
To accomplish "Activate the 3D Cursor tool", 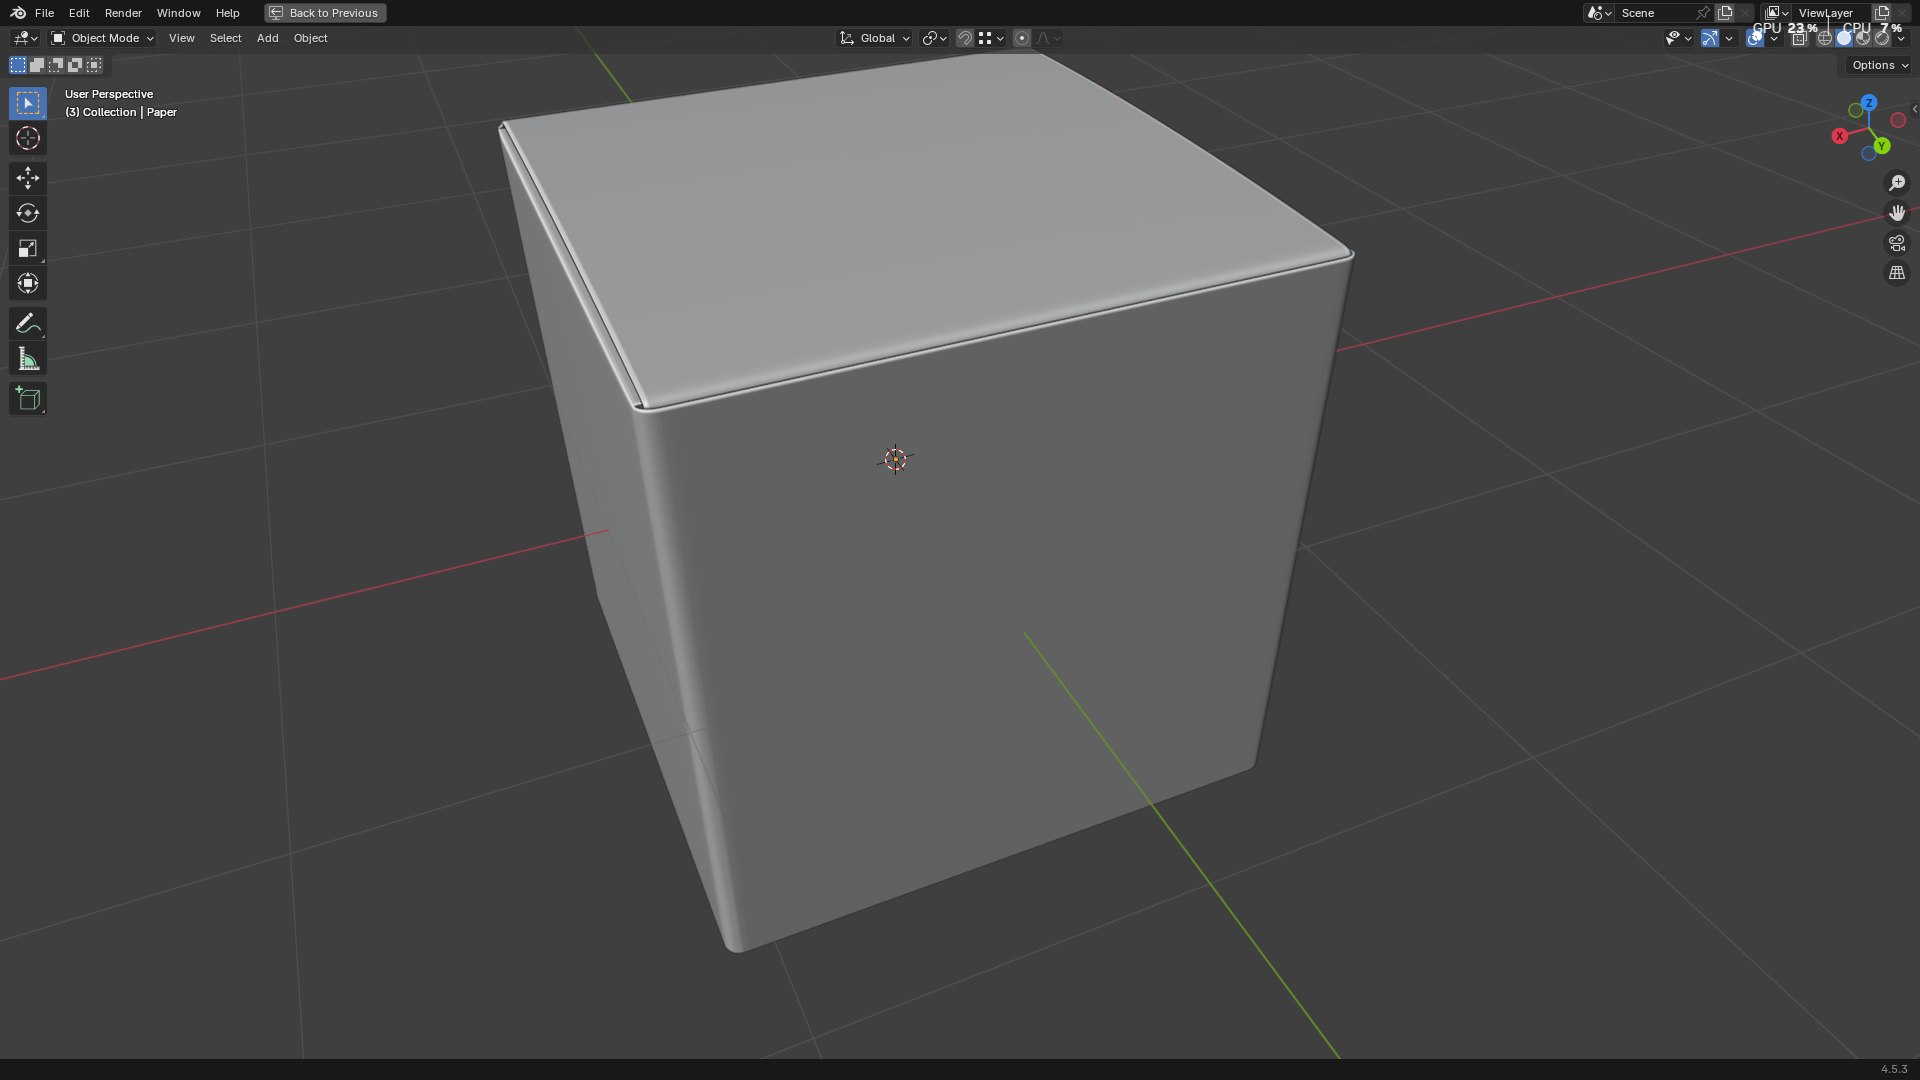I will 28,138.
